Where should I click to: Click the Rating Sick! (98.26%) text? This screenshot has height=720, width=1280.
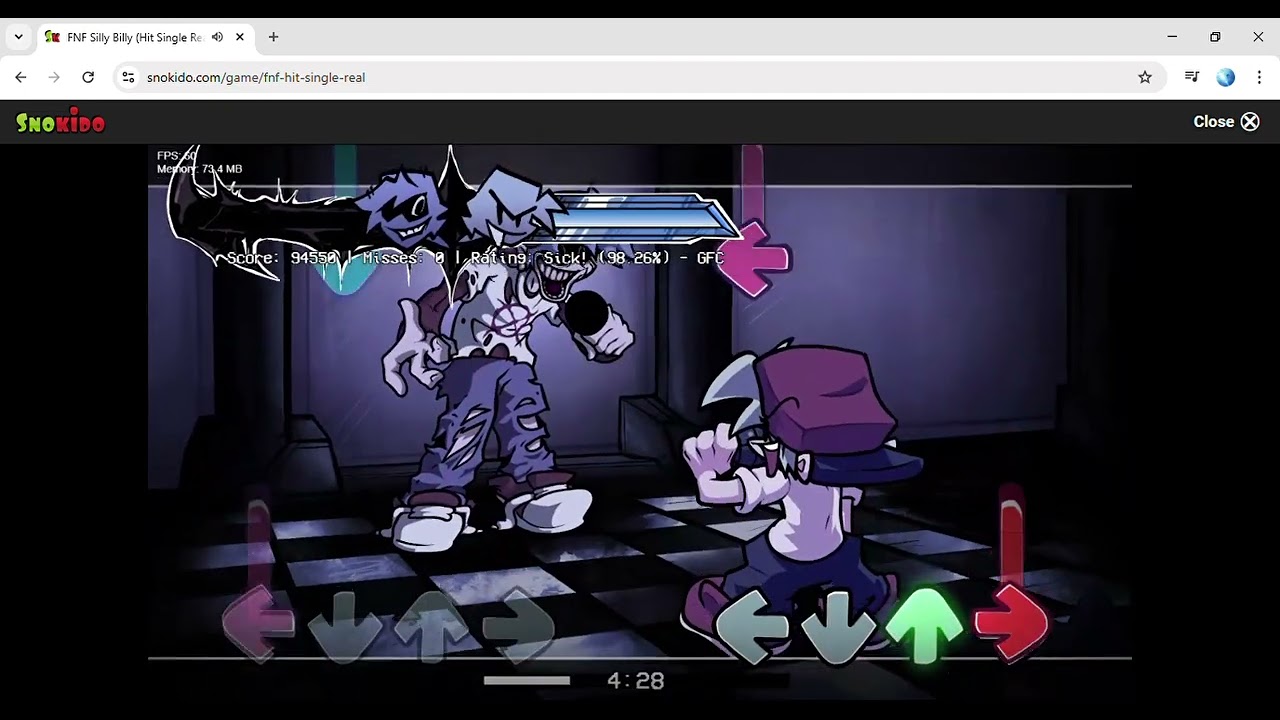point(568,258)
